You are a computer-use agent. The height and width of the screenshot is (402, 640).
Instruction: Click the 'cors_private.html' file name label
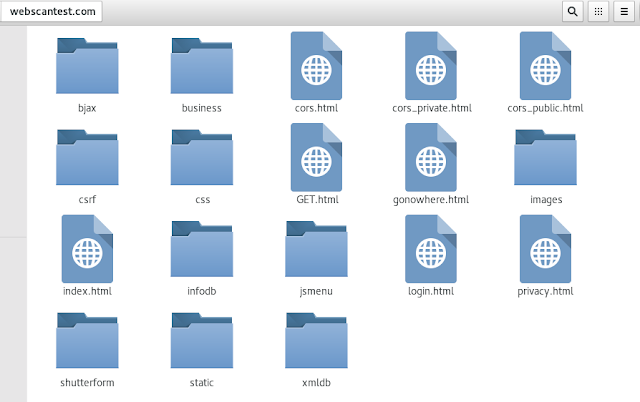[431, 108]
